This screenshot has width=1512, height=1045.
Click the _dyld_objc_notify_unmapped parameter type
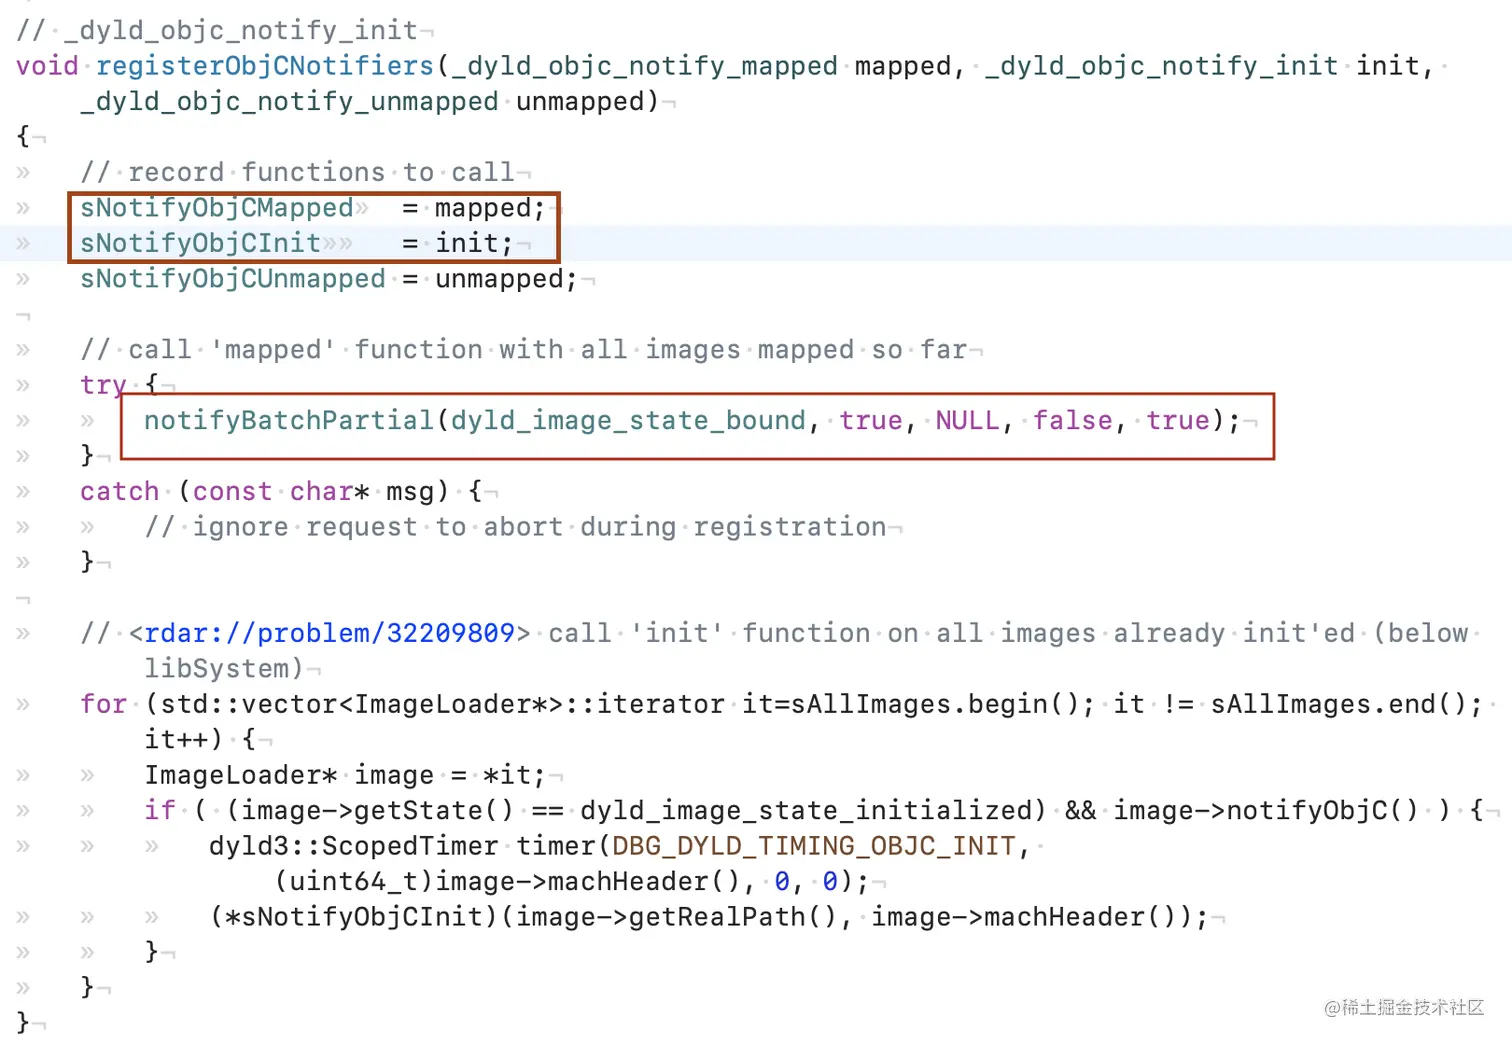[x=289, y=102]
